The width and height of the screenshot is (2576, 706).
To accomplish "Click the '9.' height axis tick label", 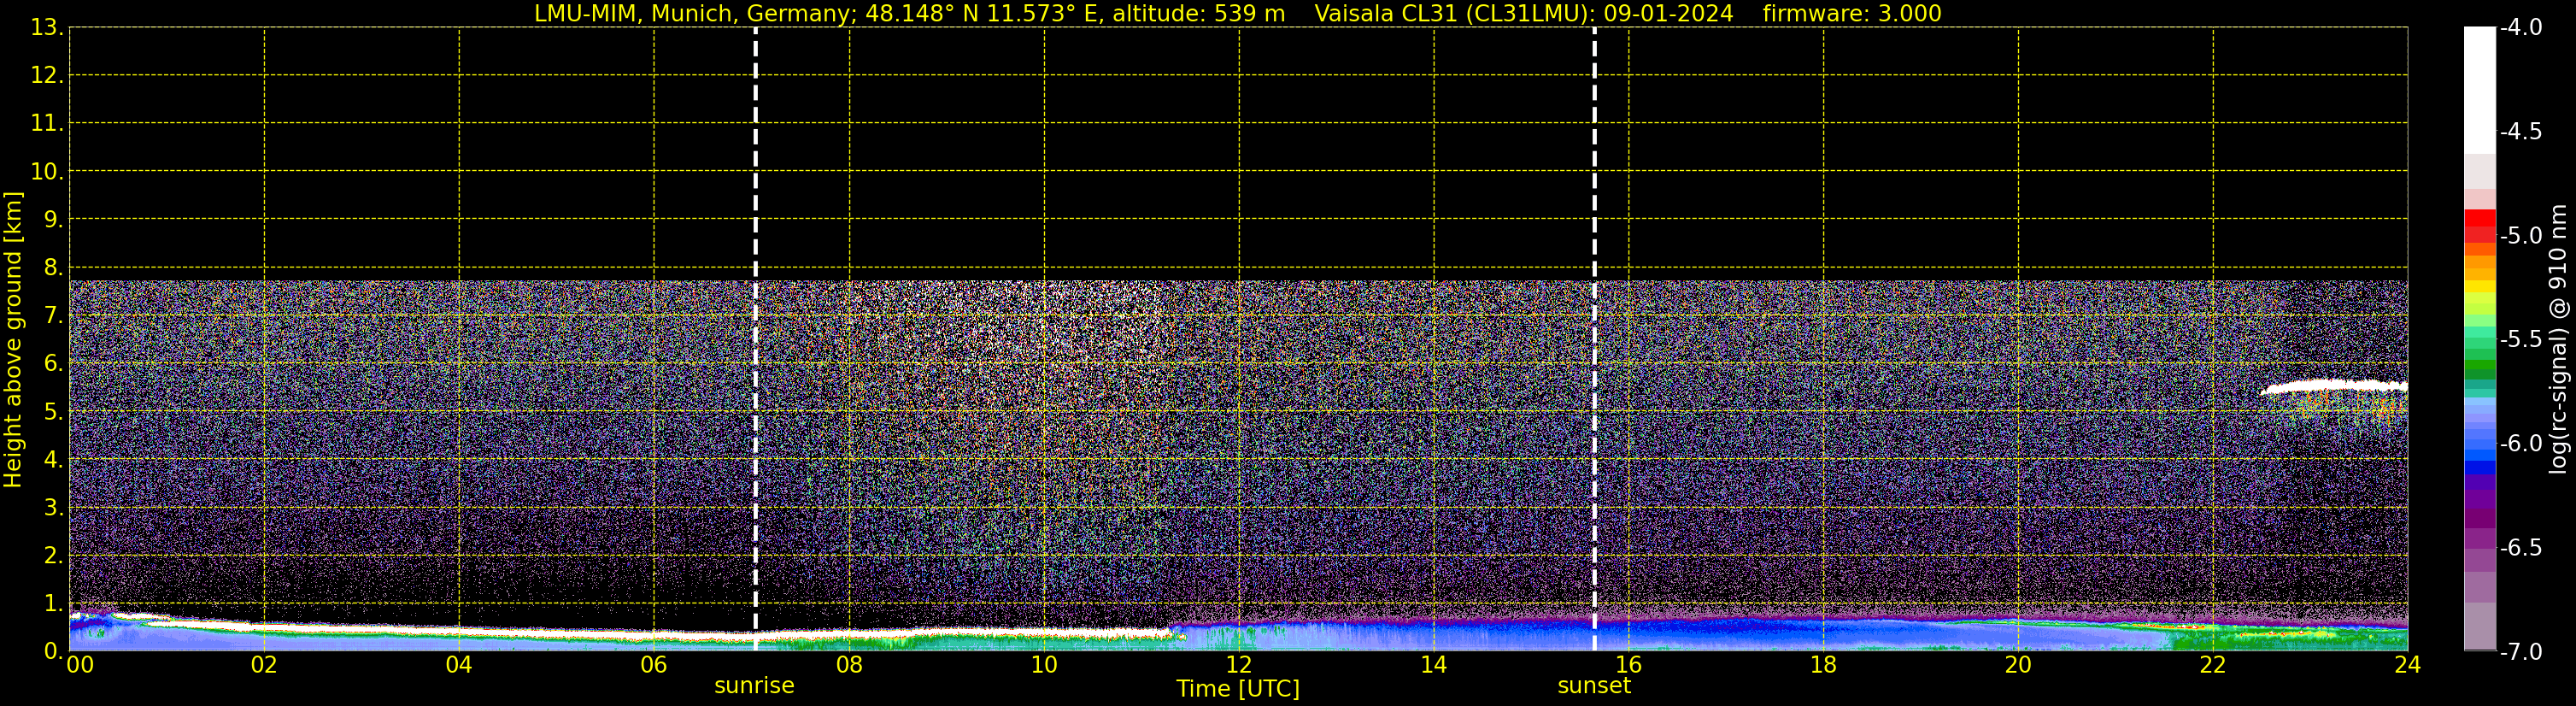I will 53,220.
